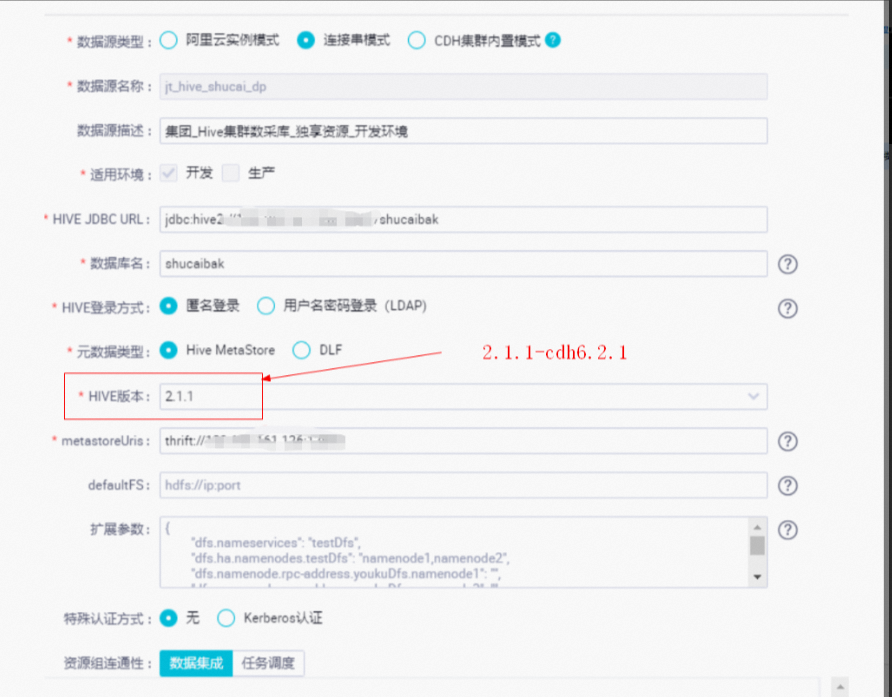Select 连接串模式 radio option
Viewport: 892px width, 697px height.
pos(305,40)
